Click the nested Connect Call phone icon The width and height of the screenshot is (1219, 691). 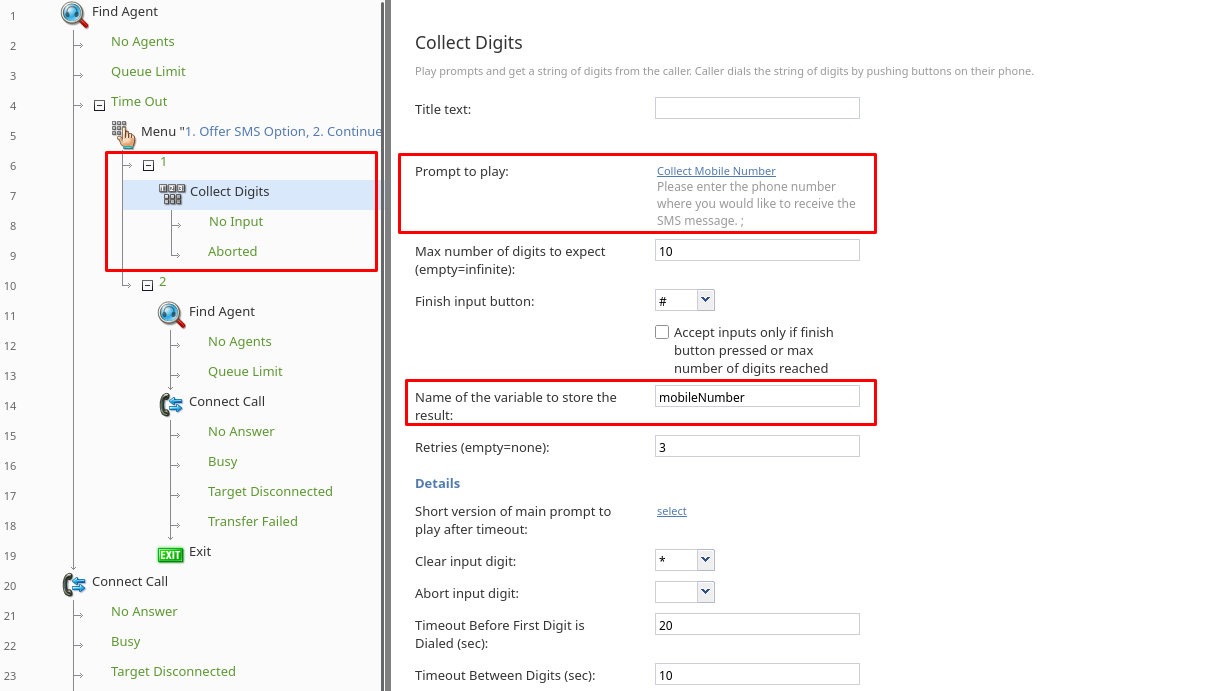click(x=171, y=403)
